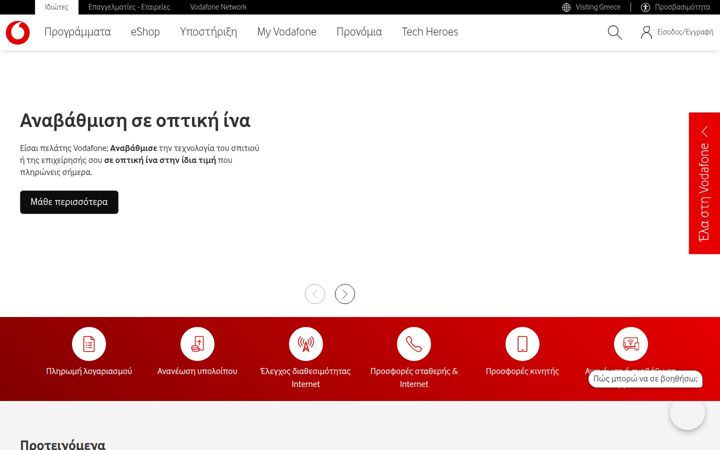Go to next carousel slide
The height and width of the screenshot is (450, 720).
click(345, 294)
